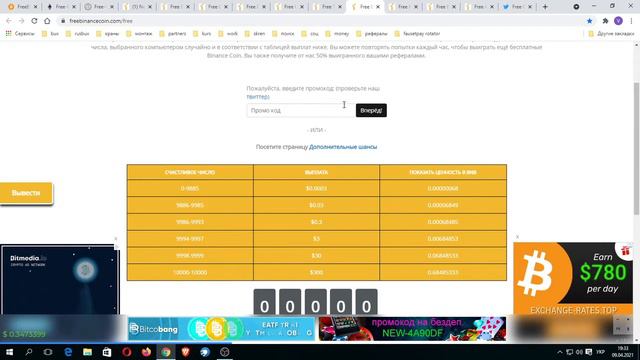Show hidden system tray icons
Image resolution: width=640 pixels, height=360 pixels.
click(560, 352)
